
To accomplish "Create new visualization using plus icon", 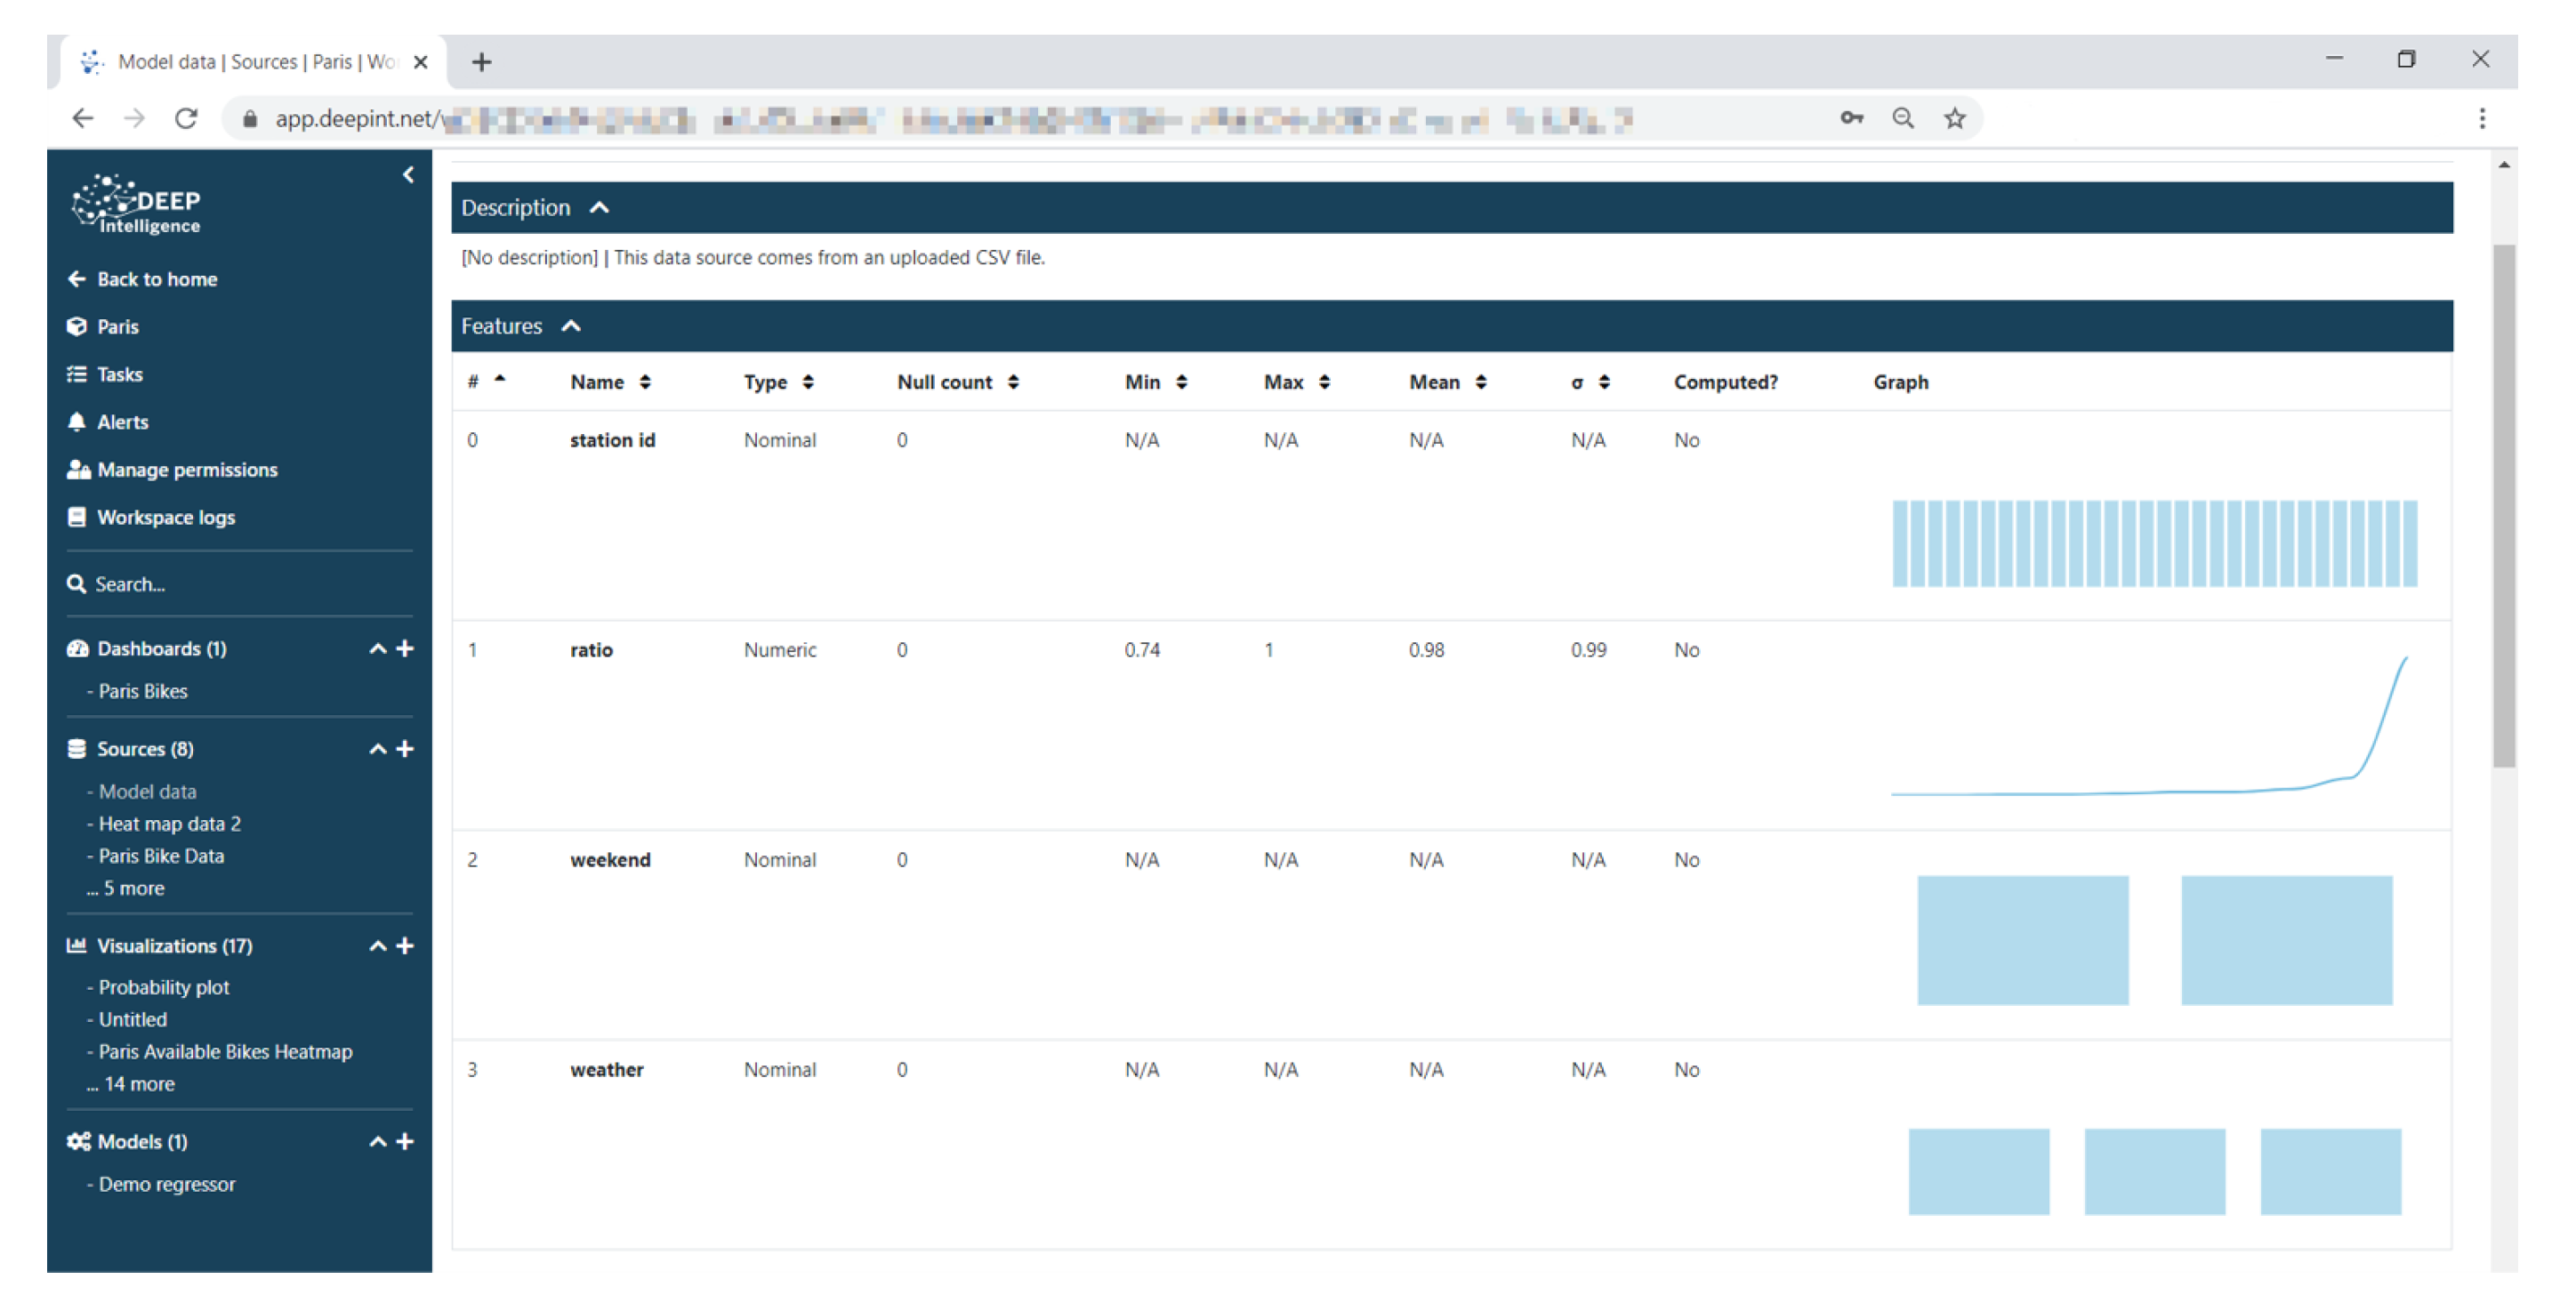I will (405, 945).
